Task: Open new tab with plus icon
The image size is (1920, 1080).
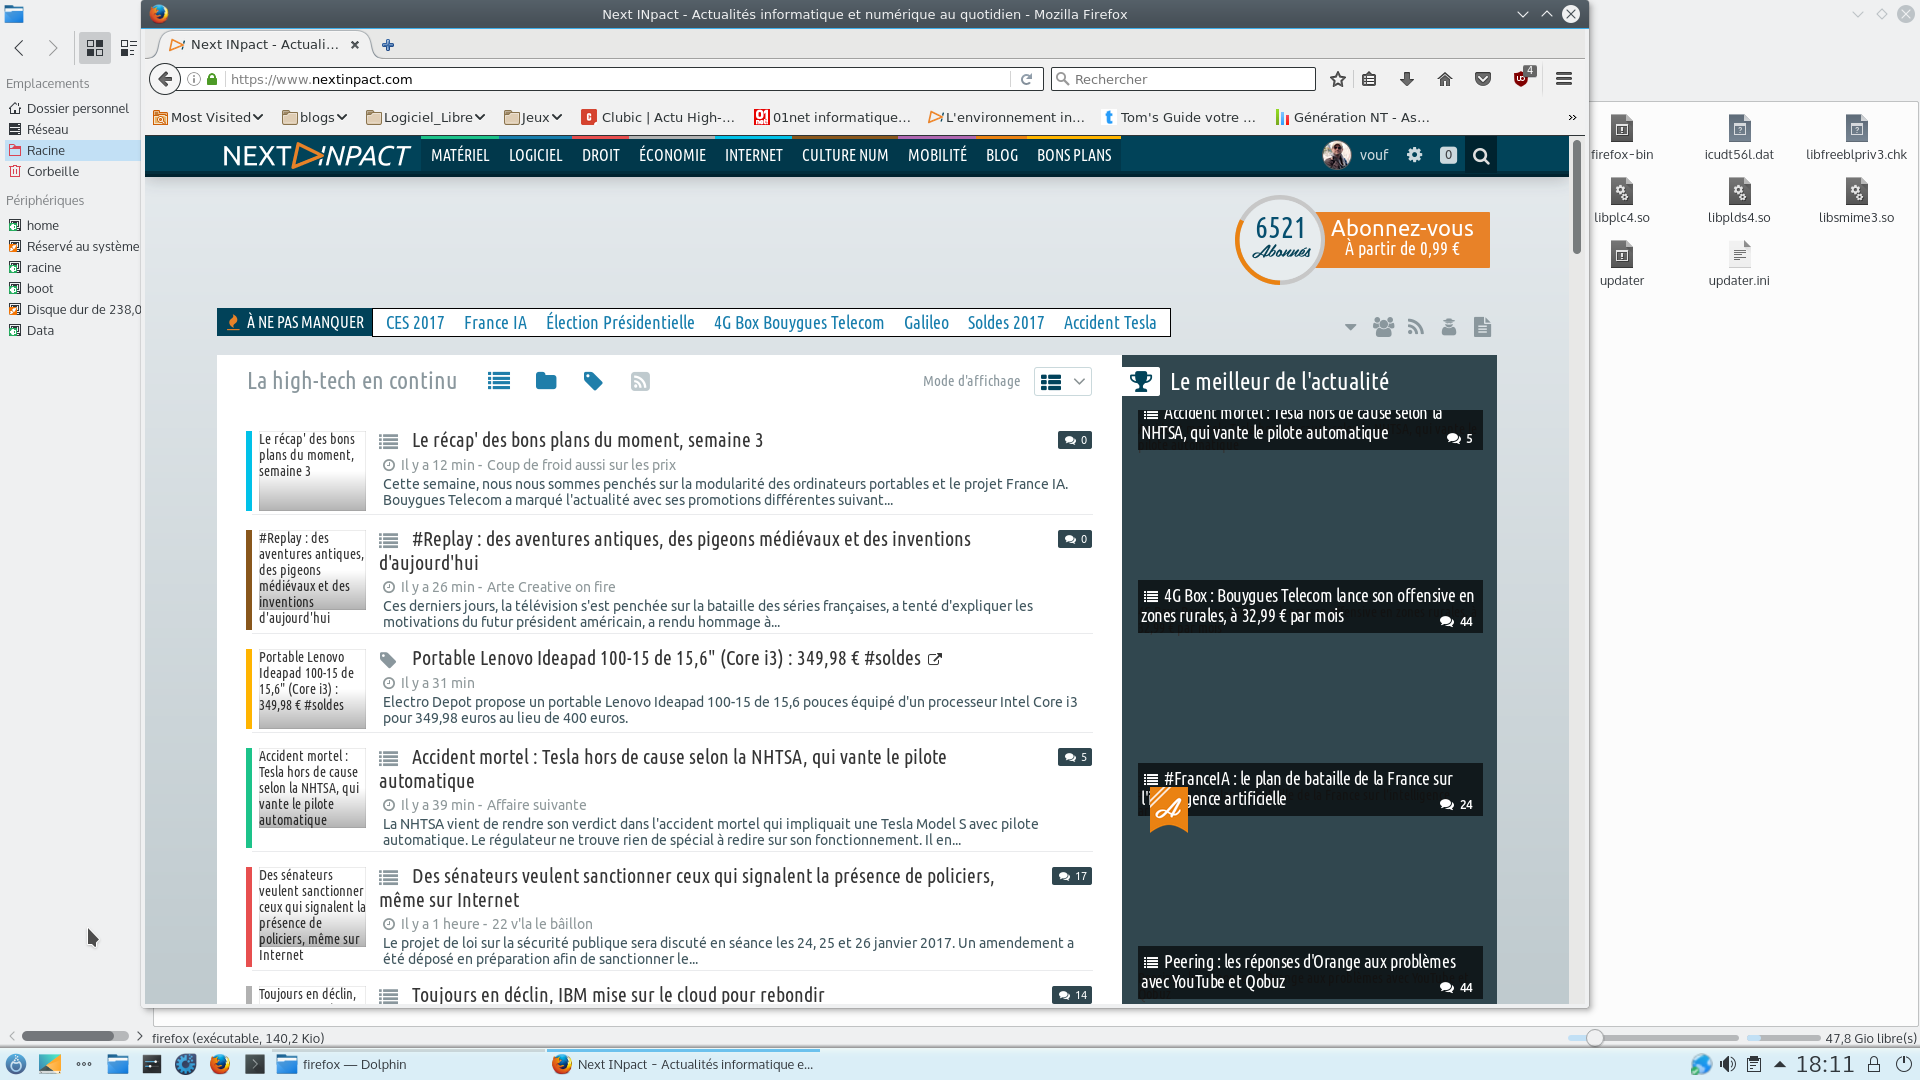Action: click(x=388, y=45)
